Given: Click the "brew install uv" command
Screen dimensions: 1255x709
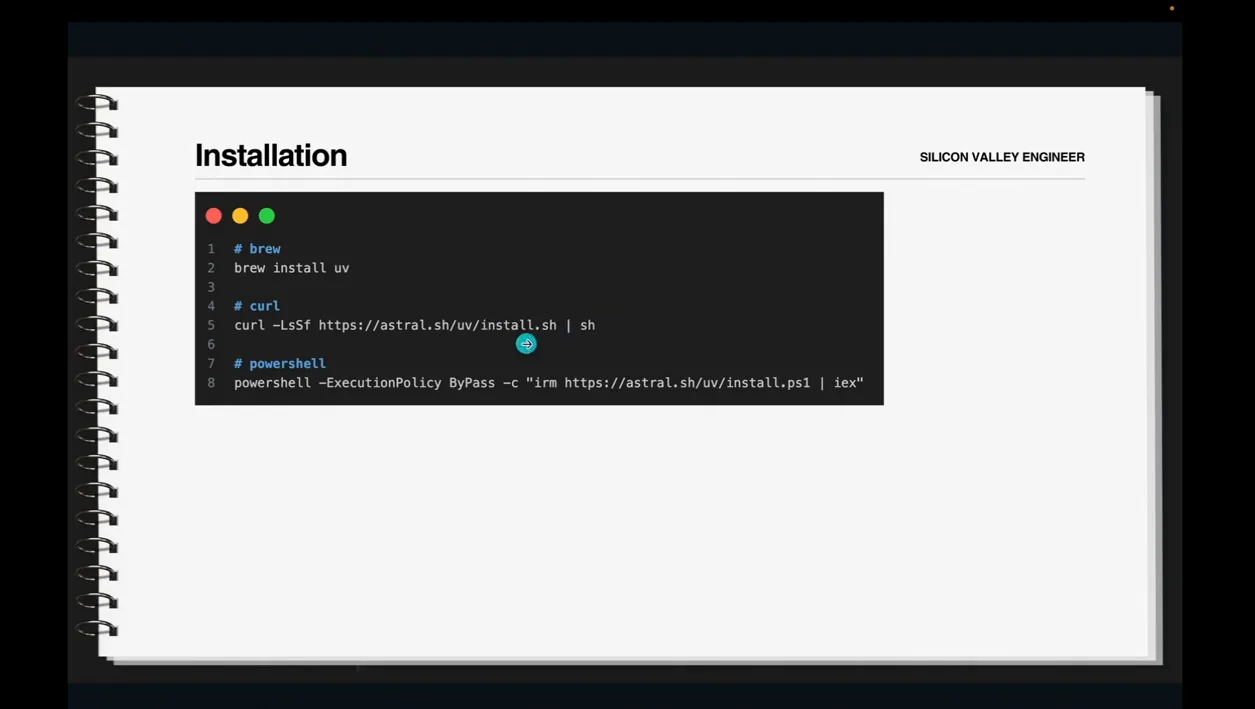Looking at the screenshot, I should tap(292, 268).
